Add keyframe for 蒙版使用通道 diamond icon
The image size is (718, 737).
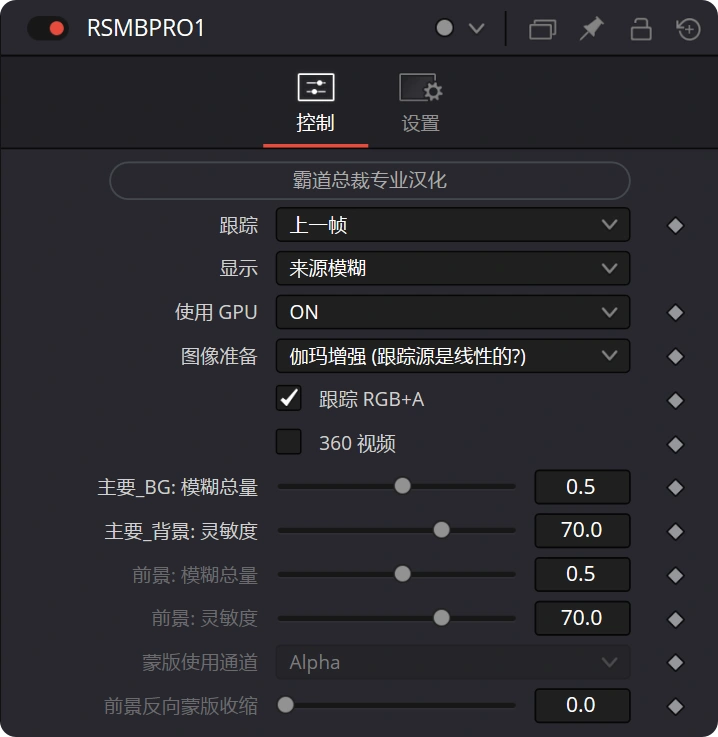(x=675, y=663)
